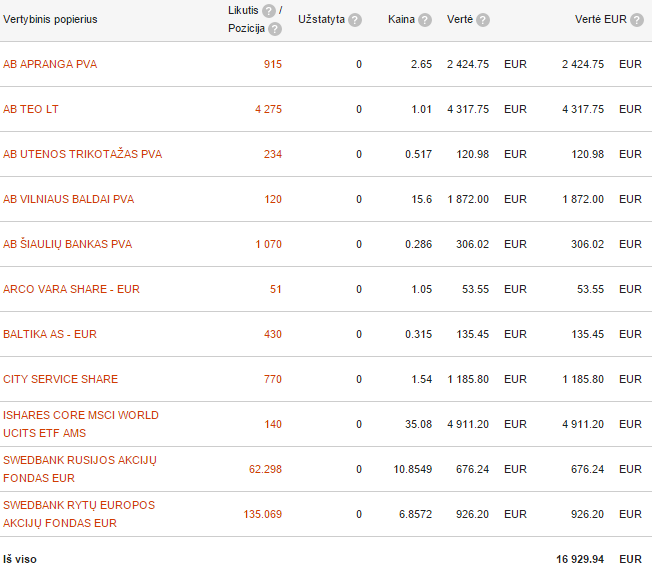
Task: Select AB UTENOS TRIKOTAŽAS PVA link
Action: (82, 154)
